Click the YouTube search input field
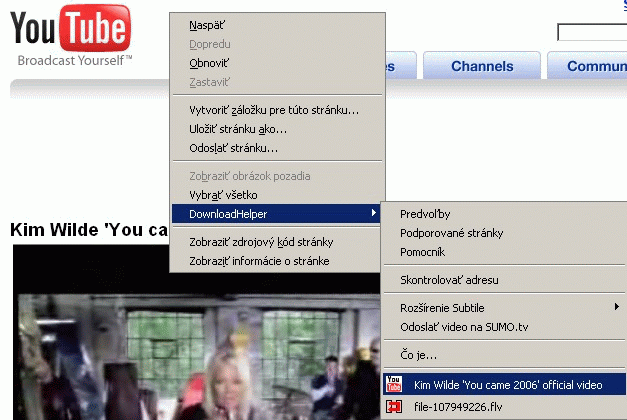 [592, 32]
